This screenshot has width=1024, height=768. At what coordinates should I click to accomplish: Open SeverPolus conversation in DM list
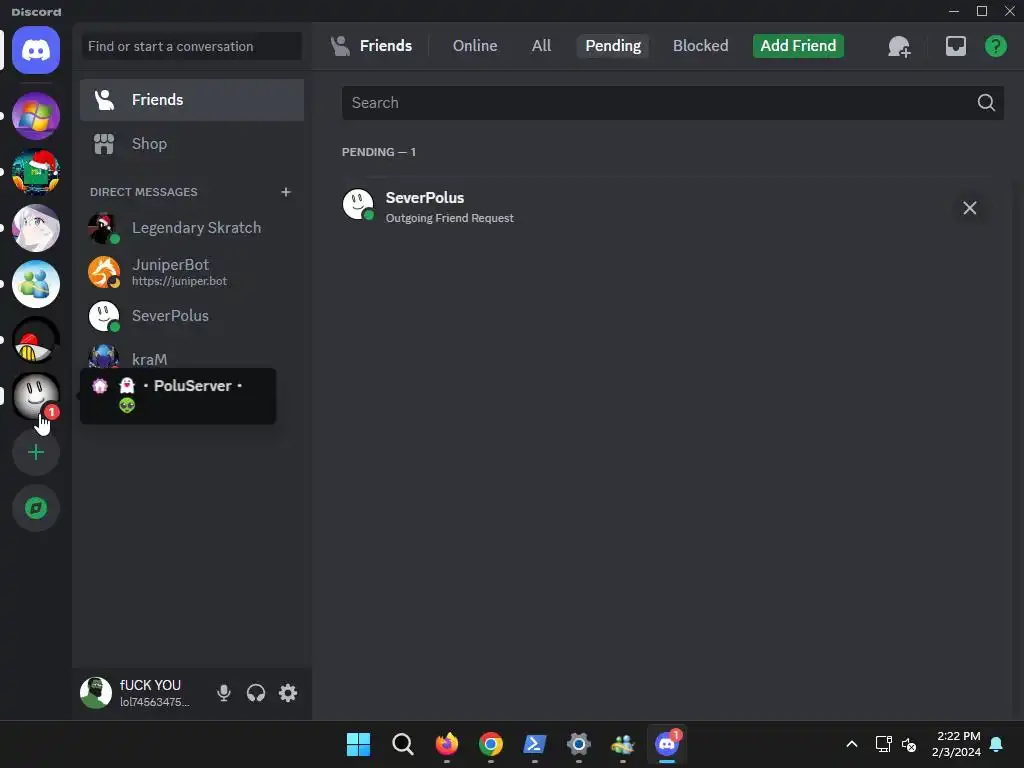192,316
